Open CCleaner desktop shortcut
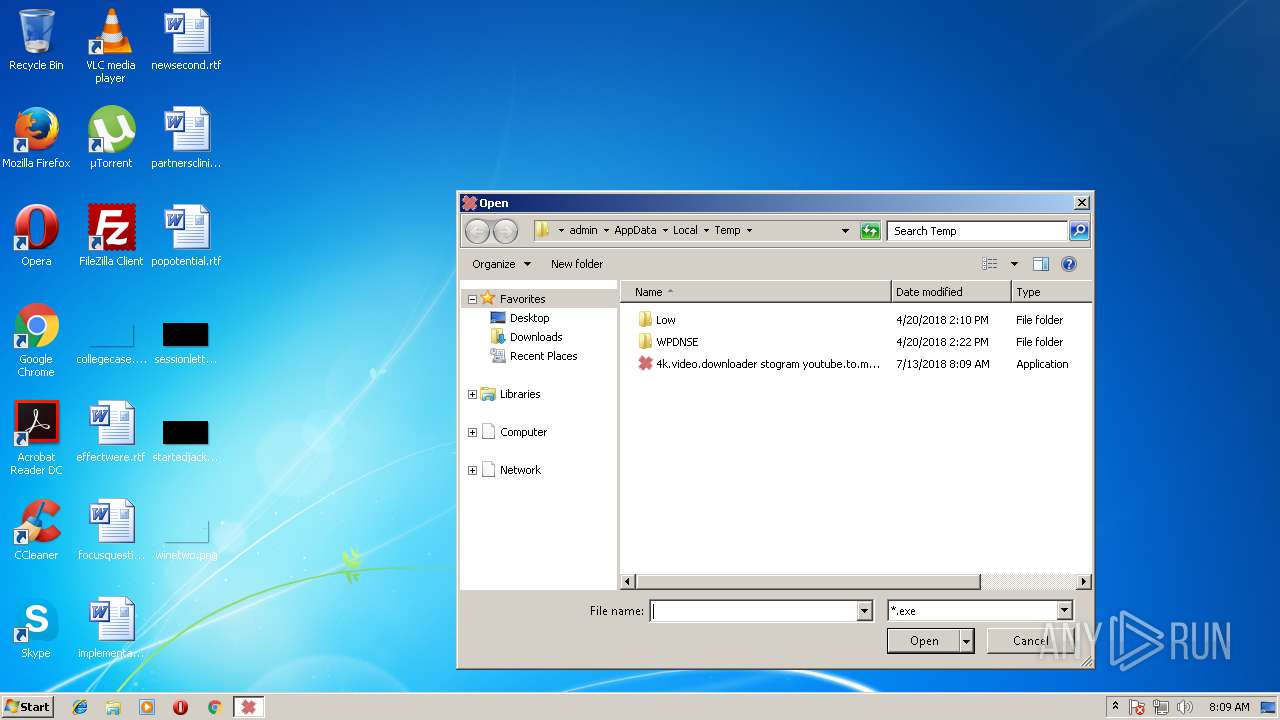The width and height of the screenshot is (1280, 720). point(36,530)
